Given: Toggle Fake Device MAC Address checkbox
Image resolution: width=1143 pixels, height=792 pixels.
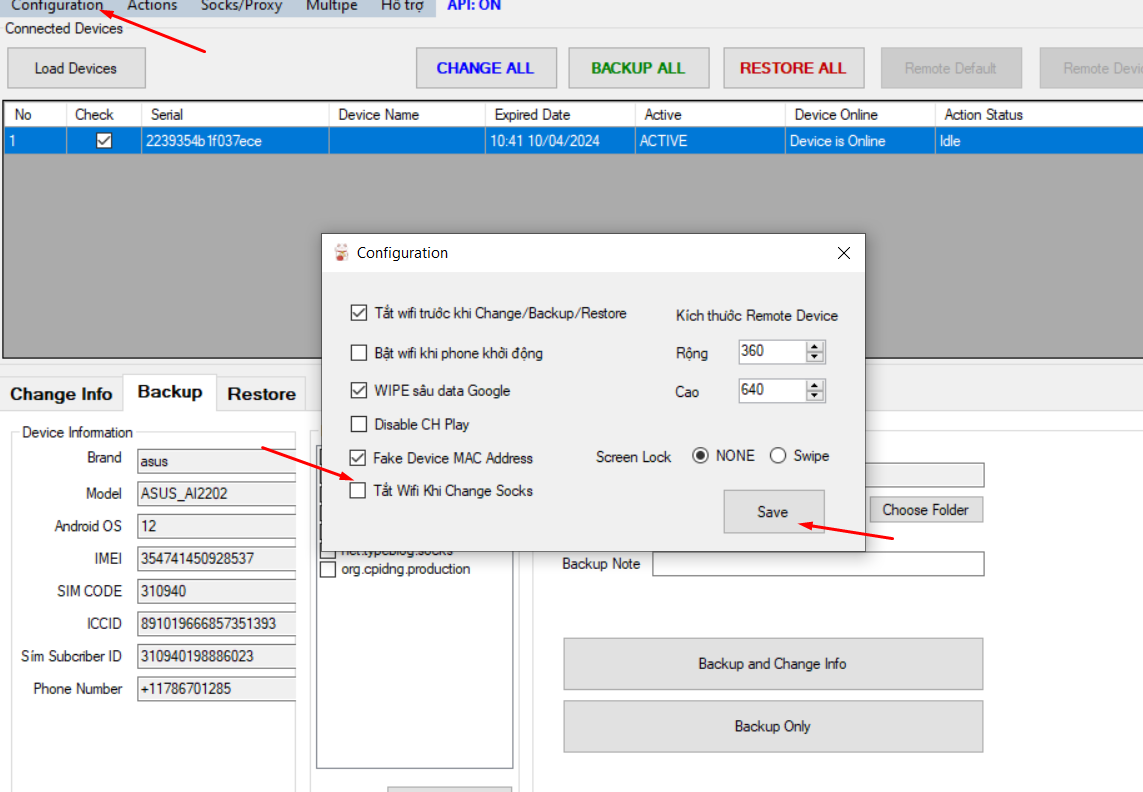Looking at the screenshot, I should [359, 458].
